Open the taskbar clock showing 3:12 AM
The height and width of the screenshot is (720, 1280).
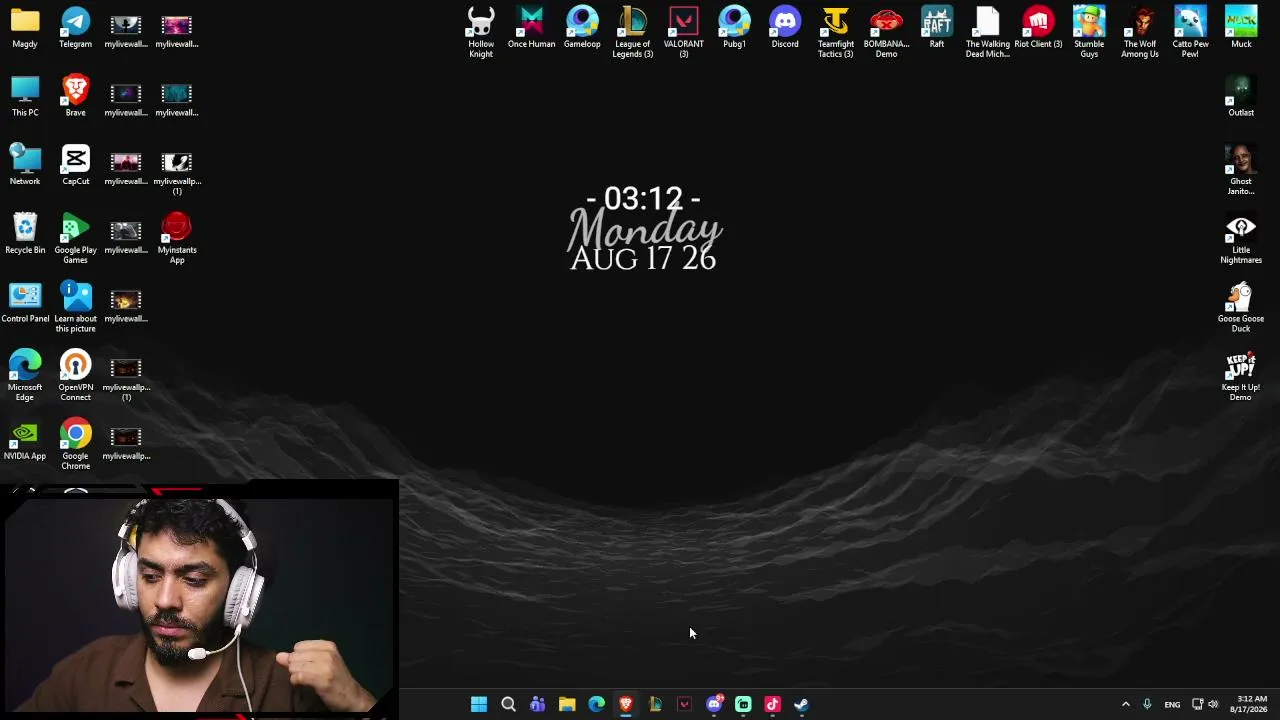1249,704
